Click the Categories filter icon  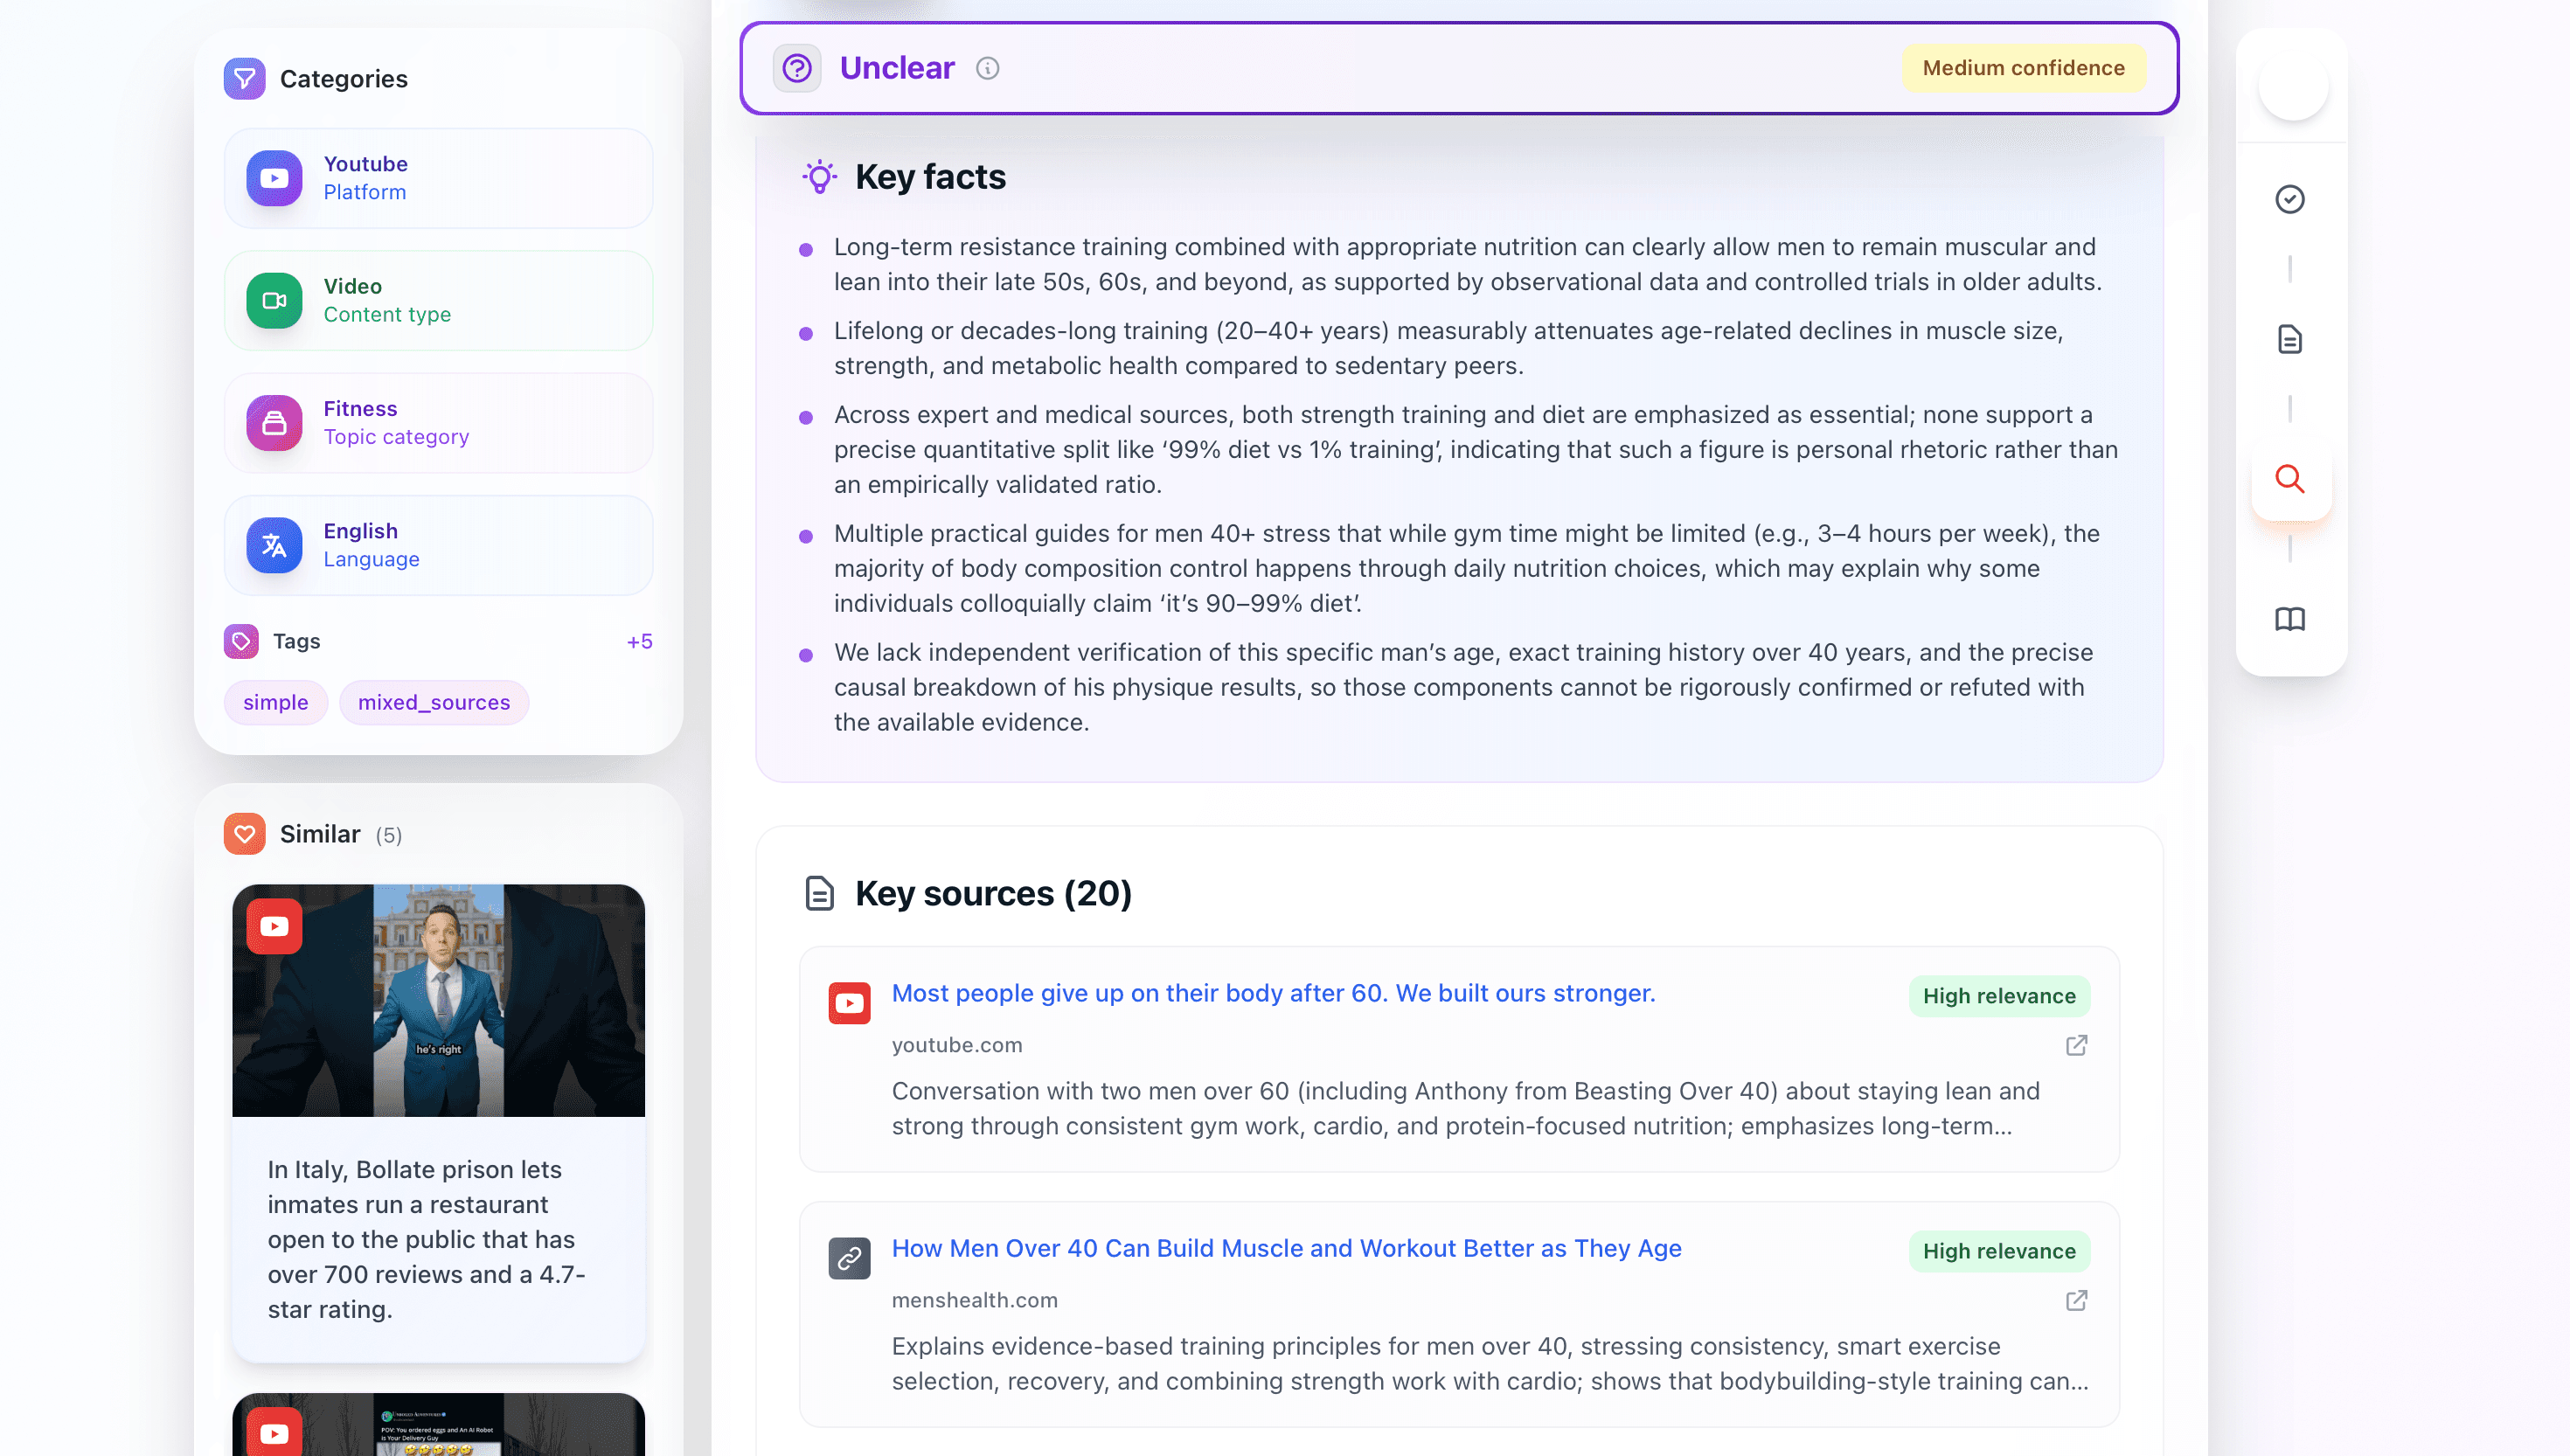click(245, 78)
